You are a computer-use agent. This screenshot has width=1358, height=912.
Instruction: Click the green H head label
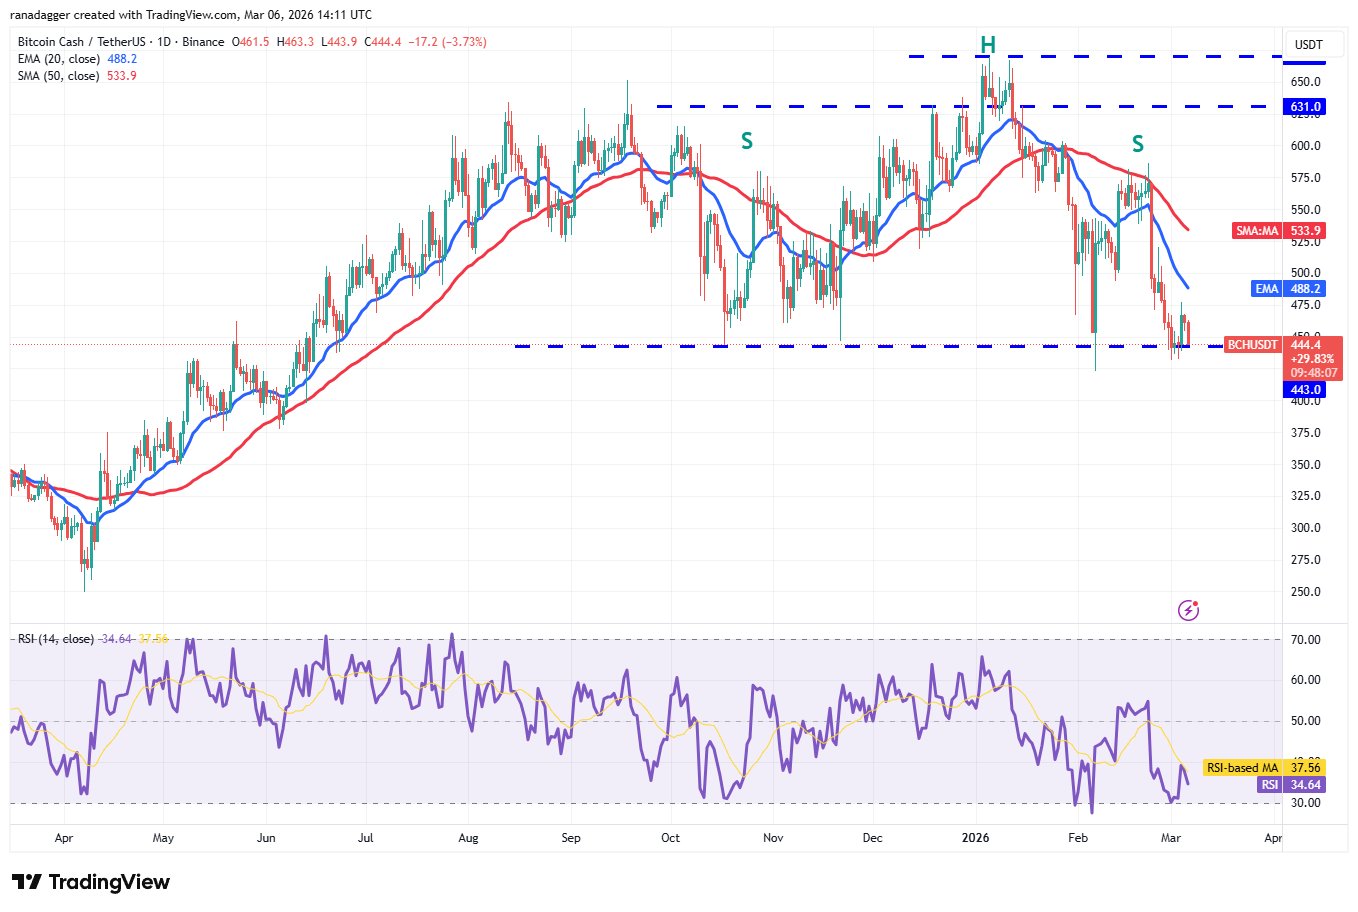pyautogui.click(x=987, y=45)
